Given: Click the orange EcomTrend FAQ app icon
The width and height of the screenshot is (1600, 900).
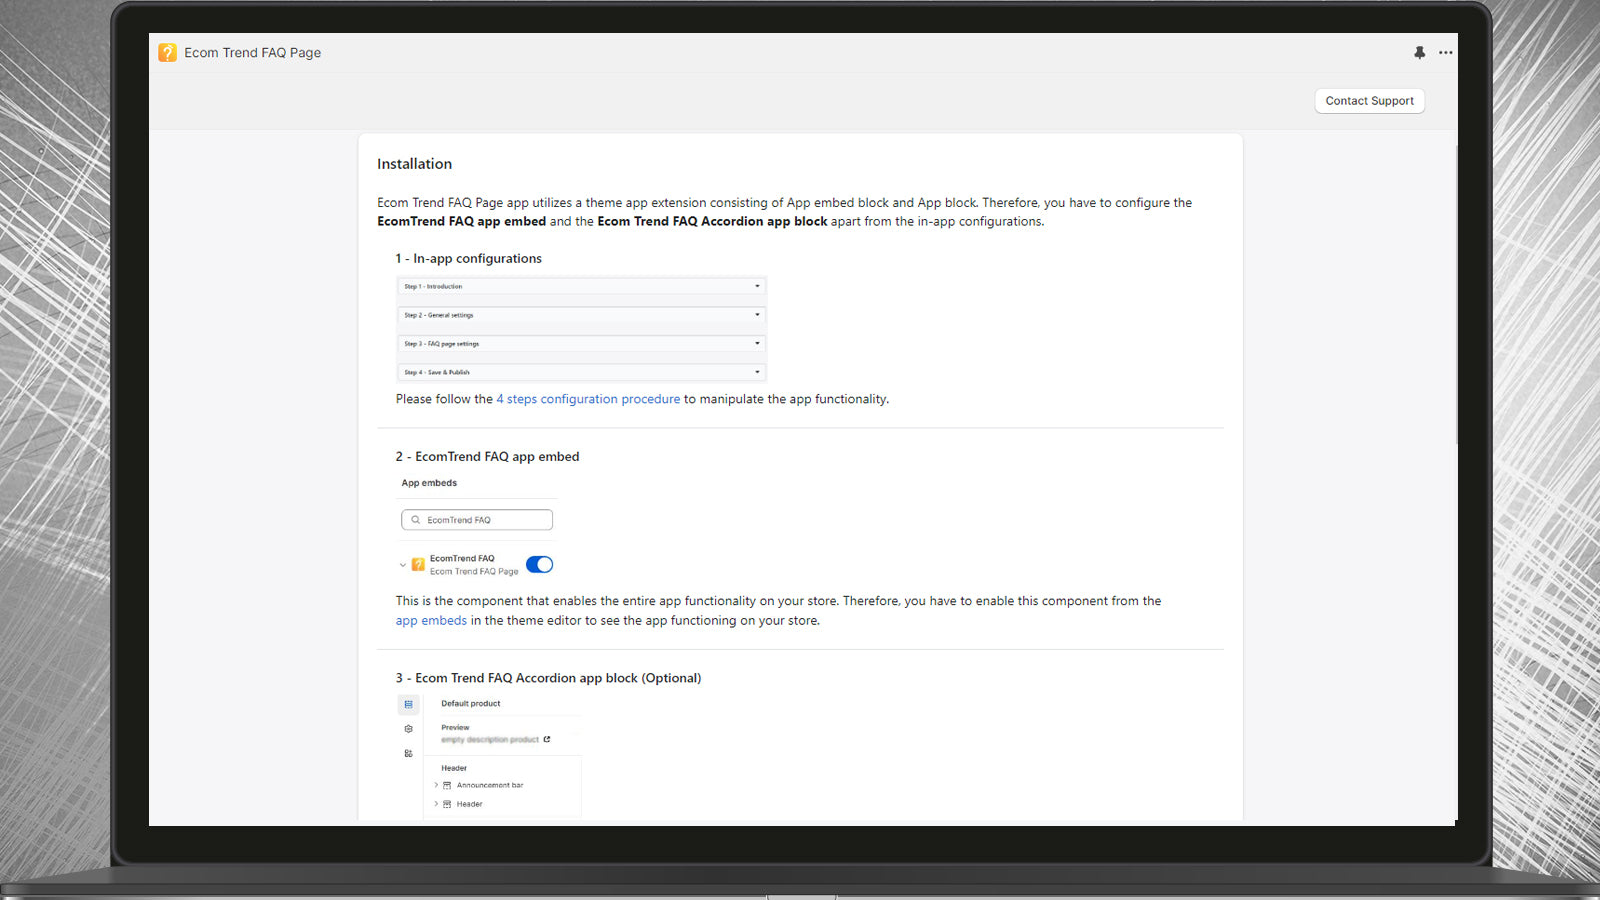Looking at the screenshot, I should [x=418, y=564].
